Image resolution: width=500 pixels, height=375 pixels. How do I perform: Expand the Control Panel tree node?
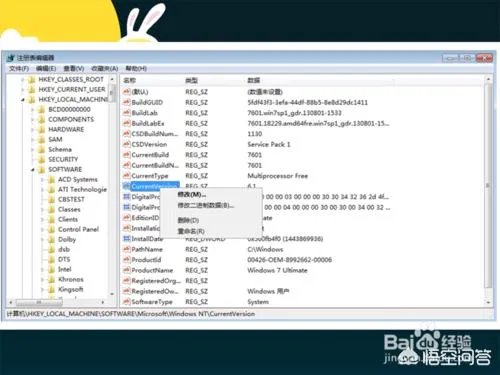pyautogui.click(x=43, y=230)
